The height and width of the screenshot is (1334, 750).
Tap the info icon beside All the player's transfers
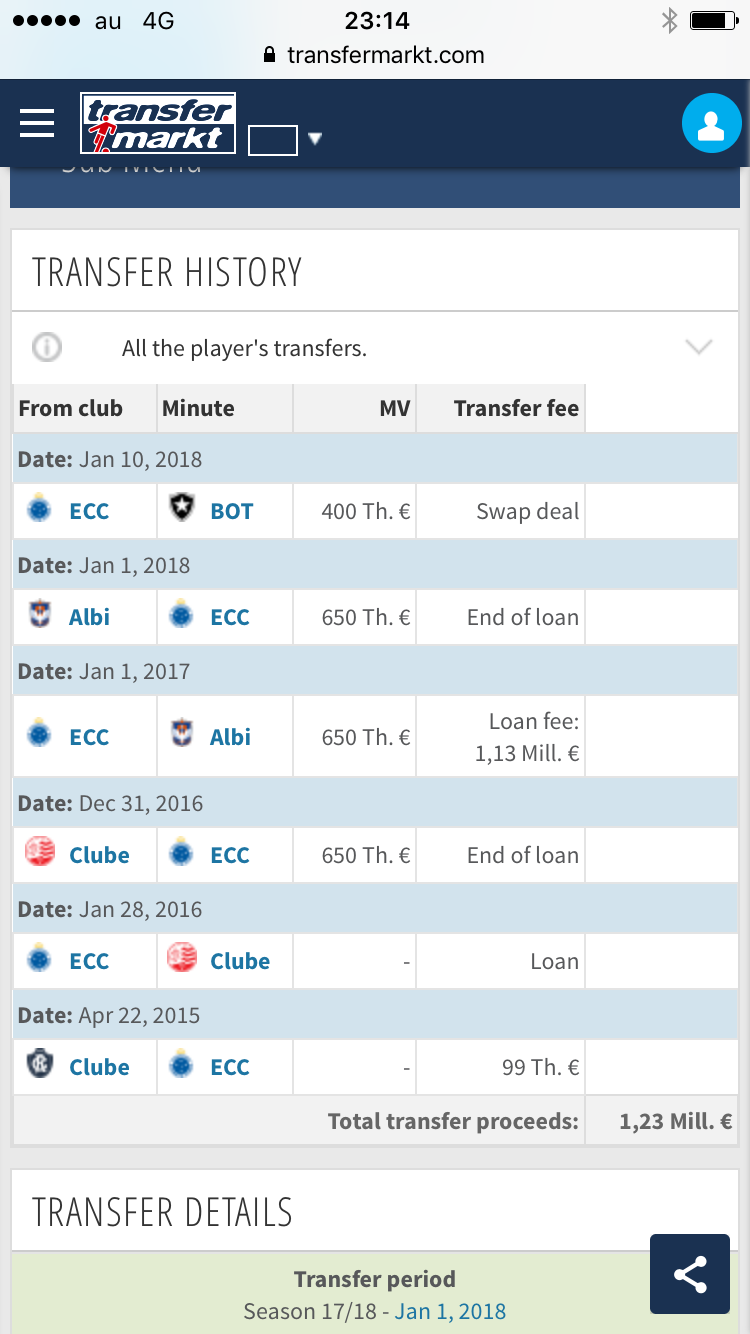tap(47, 348)
